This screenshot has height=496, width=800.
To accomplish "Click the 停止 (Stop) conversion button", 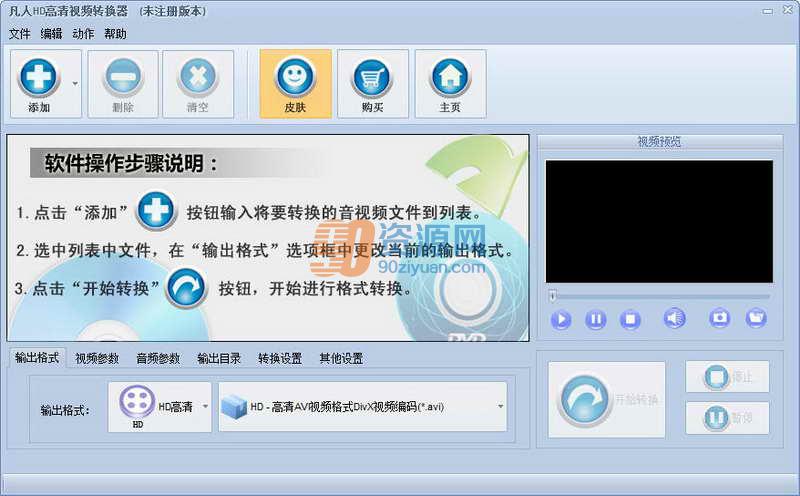I will pyautogui.click(x=728, y=377).
